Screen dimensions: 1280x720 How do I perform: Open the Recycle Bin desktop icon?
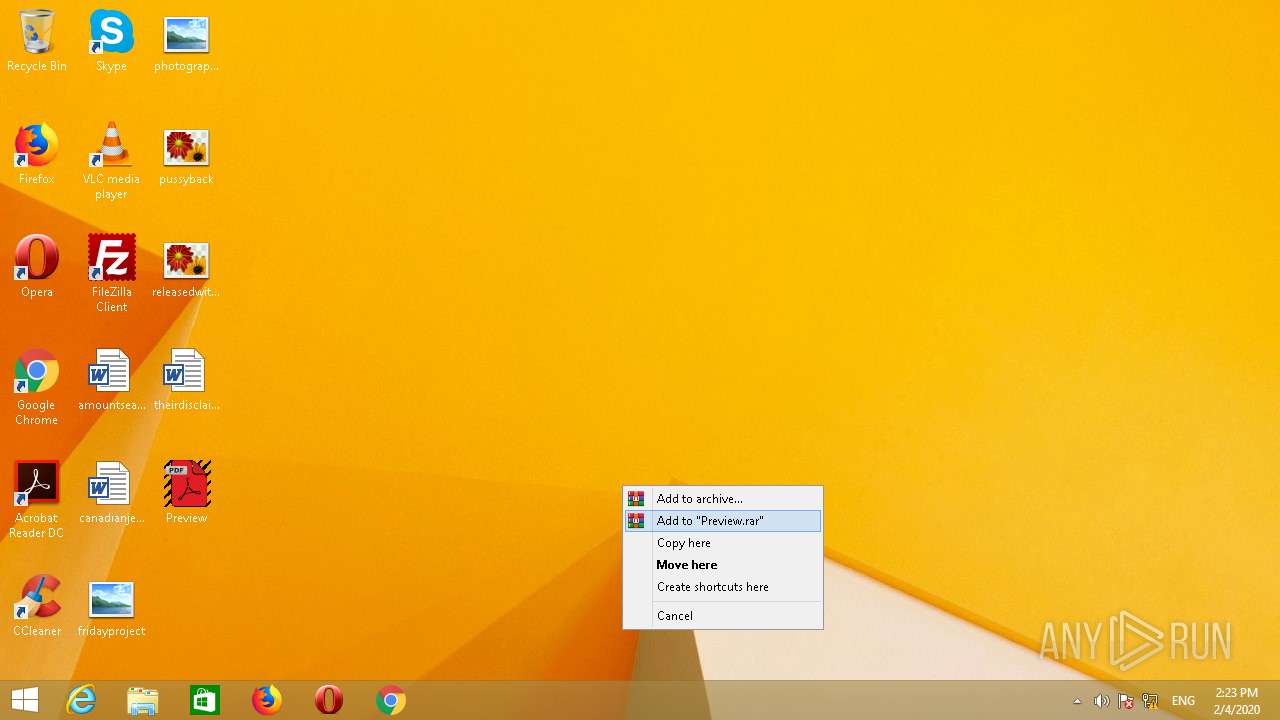37,41
